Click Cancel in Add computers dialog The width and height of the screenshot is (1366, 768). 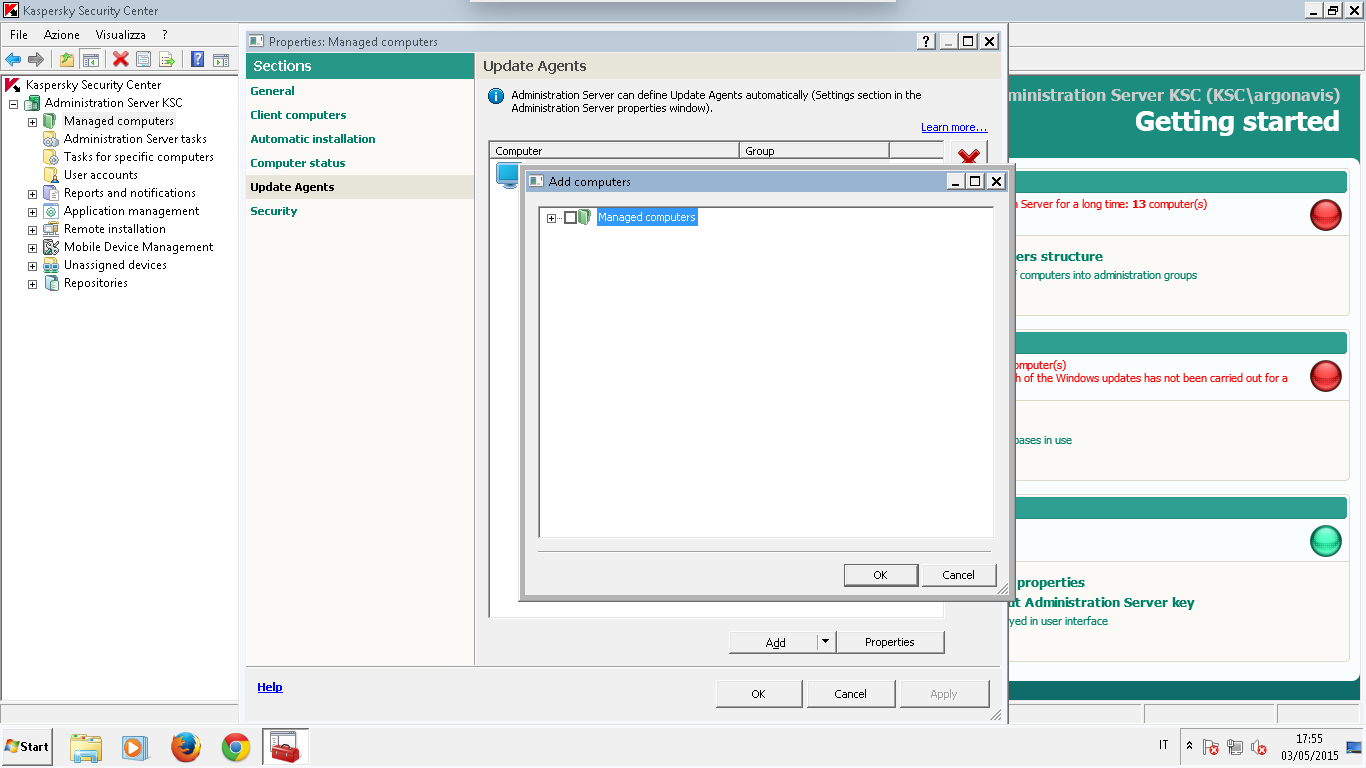pos(958,575)
